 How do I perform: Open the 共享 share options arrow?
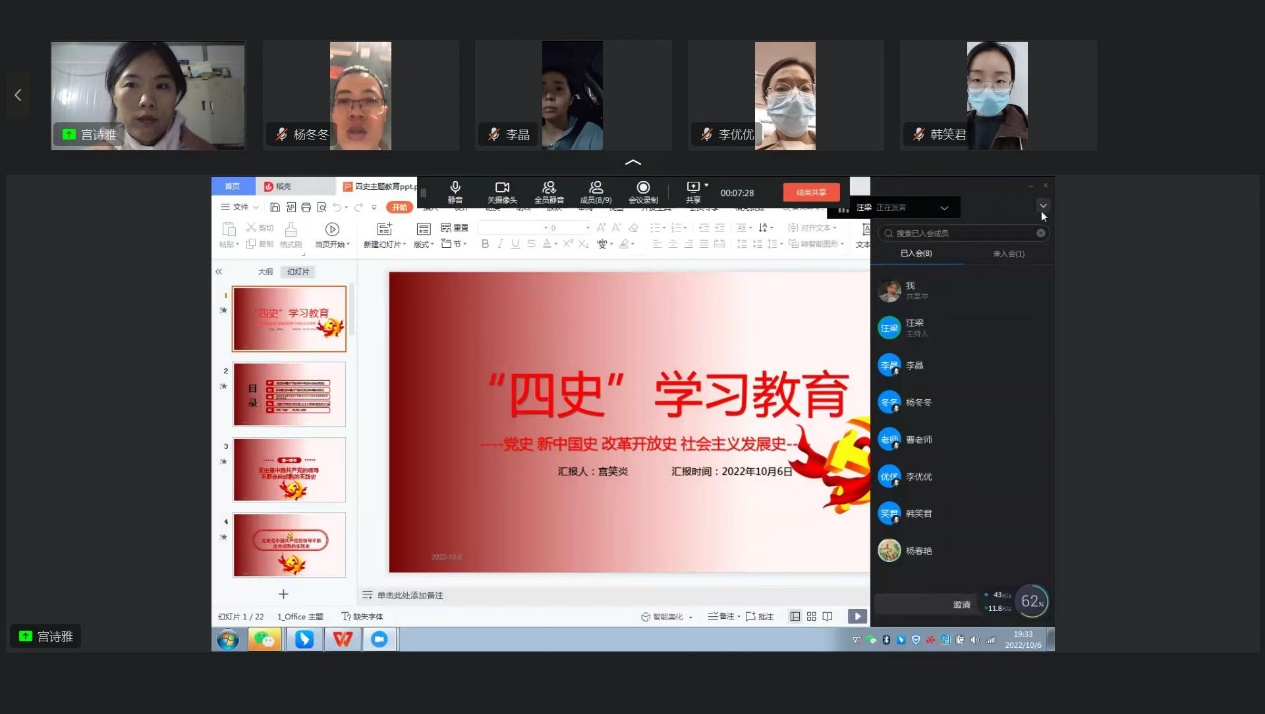707,185
